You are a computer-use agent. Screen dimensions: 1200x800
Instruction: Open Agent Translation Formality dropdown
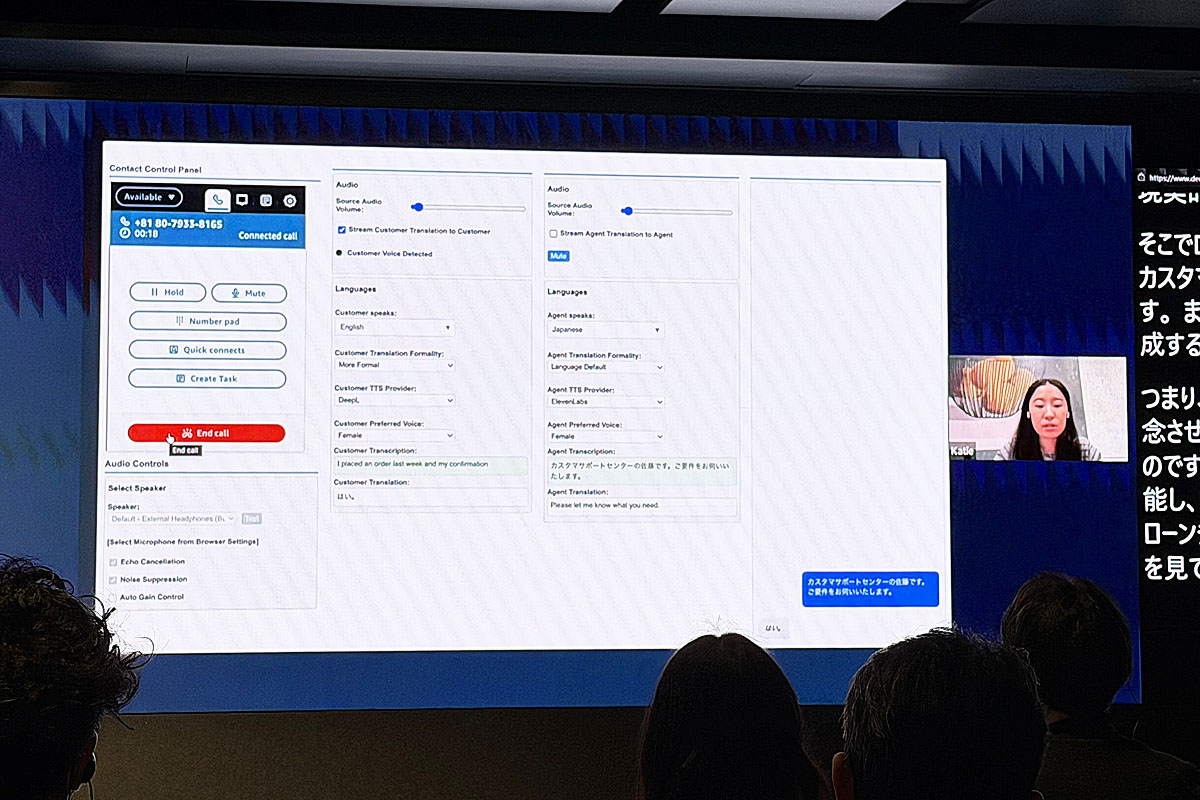point(606,367)
